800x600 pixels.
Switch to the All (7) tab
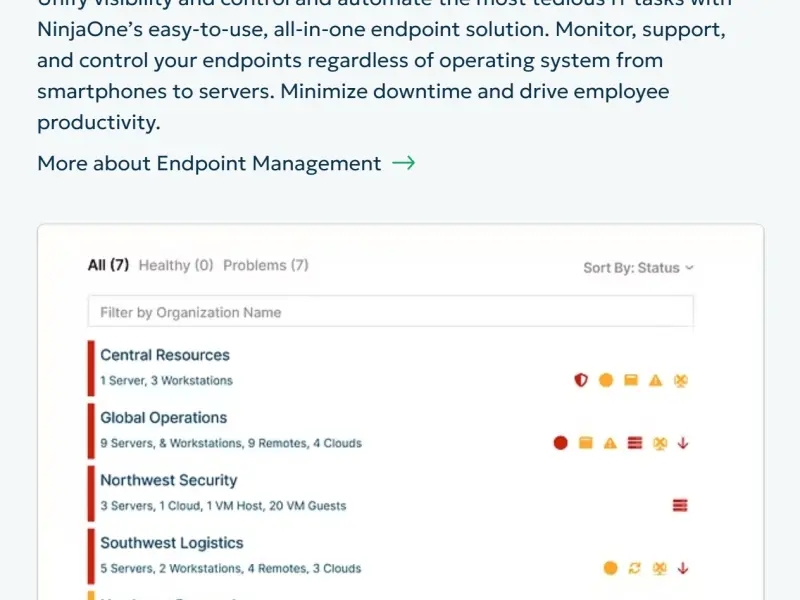click(108, 265)
